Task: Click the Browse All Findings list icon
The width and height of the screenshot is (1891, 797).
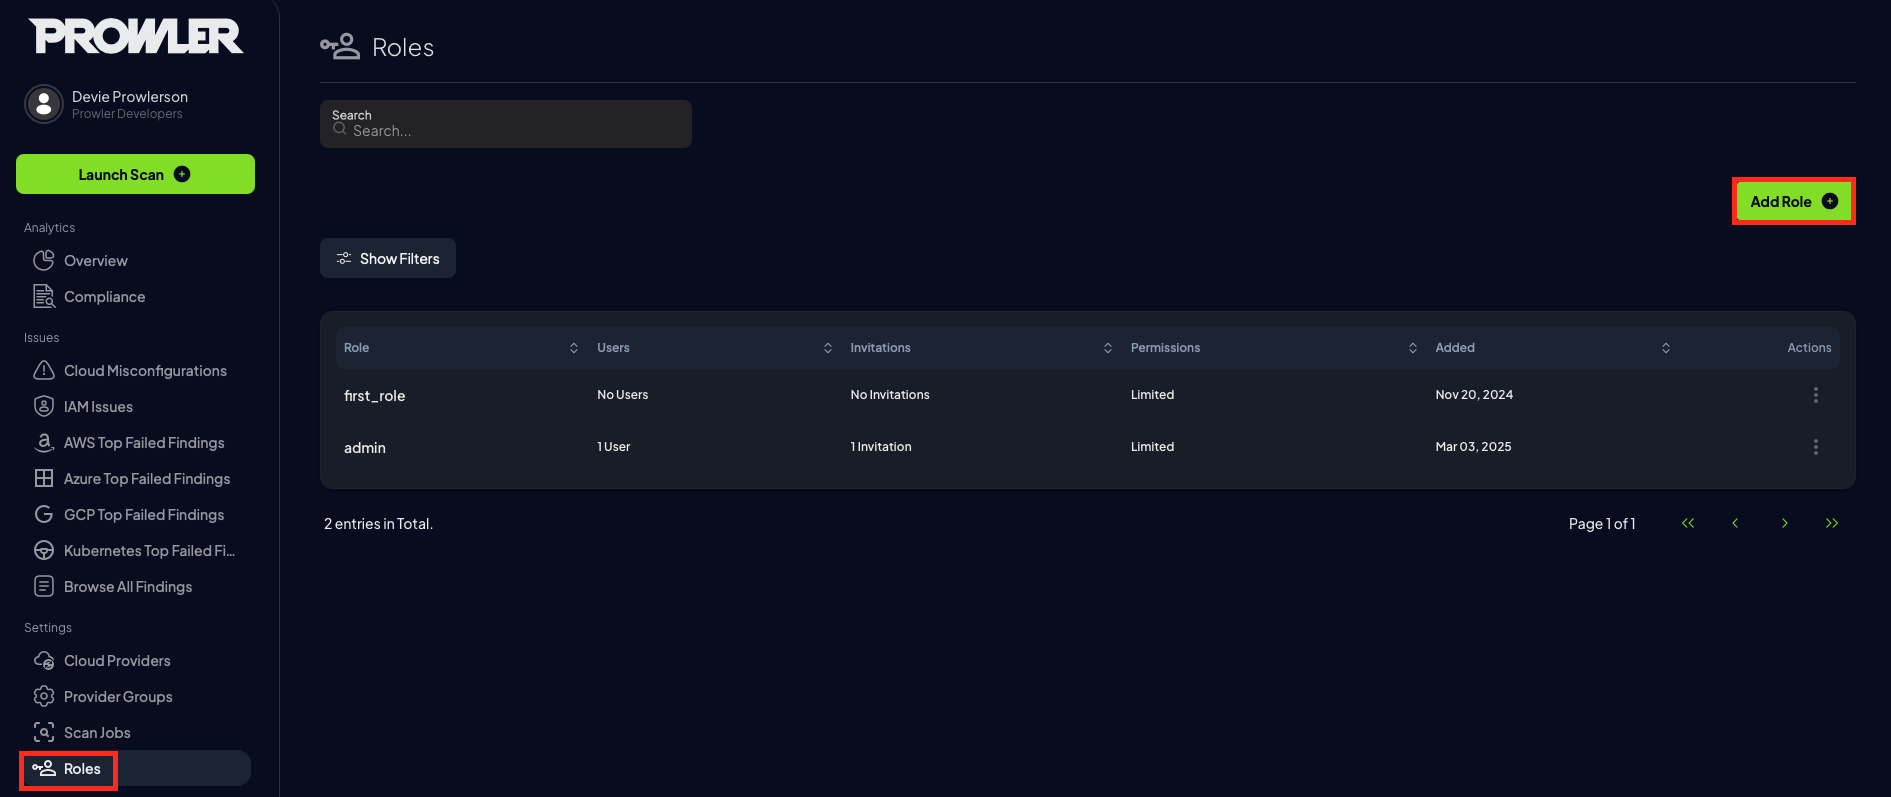Action: (x=44, y=586)
